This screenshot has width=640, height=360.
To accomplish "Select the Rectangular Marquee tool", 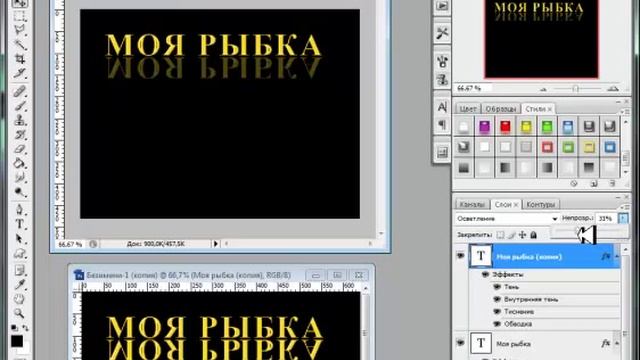I will coord(20,16).
